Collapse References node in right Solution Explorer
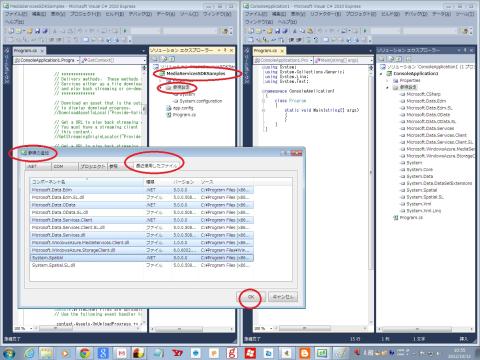 pos(388,87)
